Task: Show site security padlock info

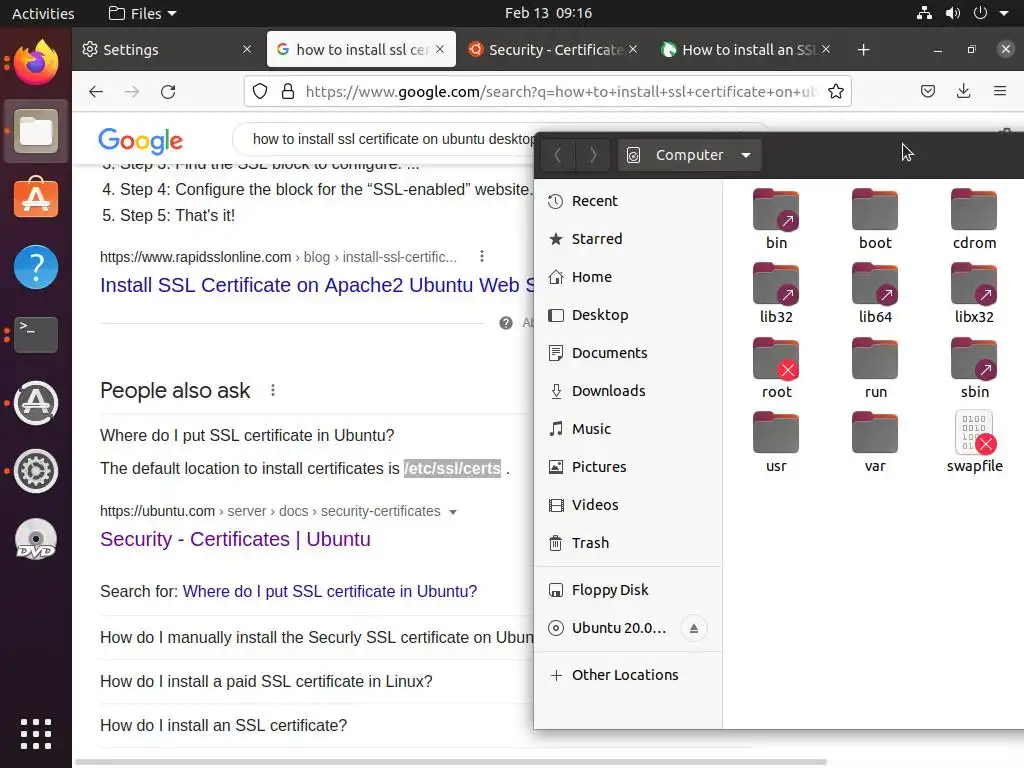Action: click(287, 91)
